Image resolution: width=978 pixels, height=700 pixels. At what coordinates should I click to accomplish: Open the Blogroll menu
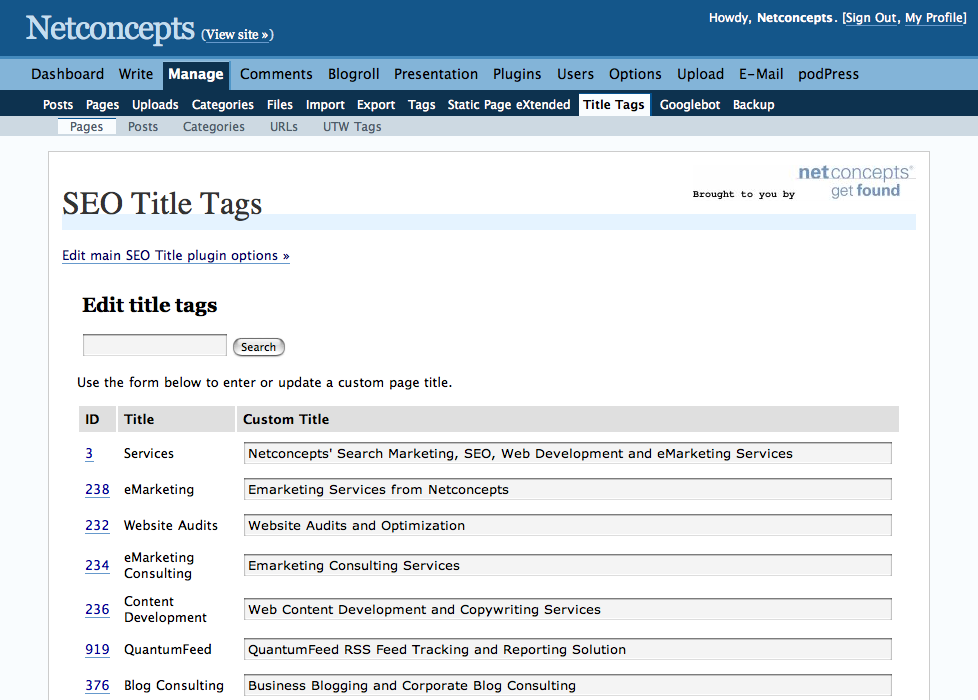[x=354, y=74]
